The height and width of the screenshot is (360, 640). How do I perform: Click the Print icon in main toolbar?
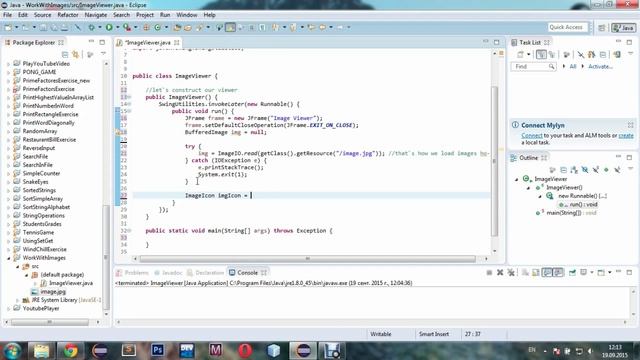tap(64, 27)
